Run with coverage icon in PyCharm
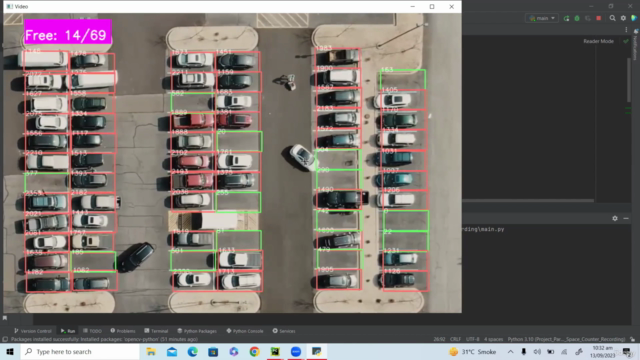This screenshot has height=360, width=640. tap(588, 18)
